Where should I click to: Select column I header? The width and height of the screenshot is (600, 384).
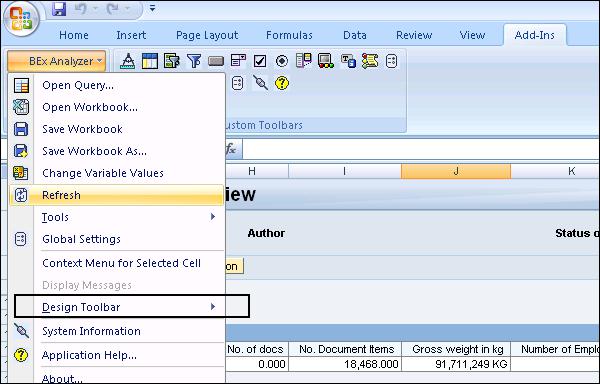click(x=344, y=171)
